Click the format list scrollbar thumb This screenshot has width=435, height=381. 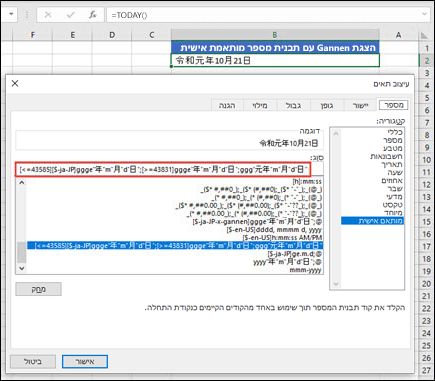[x=22, y=252]
